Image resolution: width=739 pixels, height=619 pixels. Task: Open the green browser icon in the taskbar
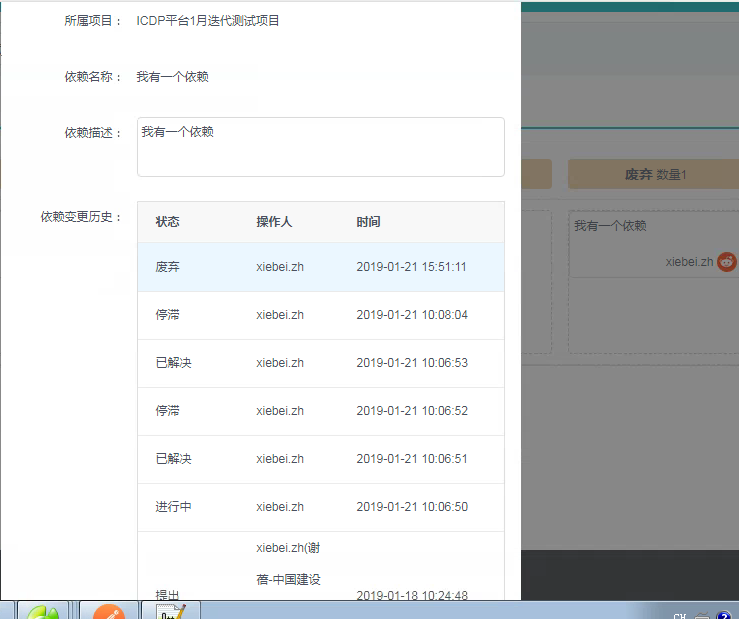coord(43,611)
